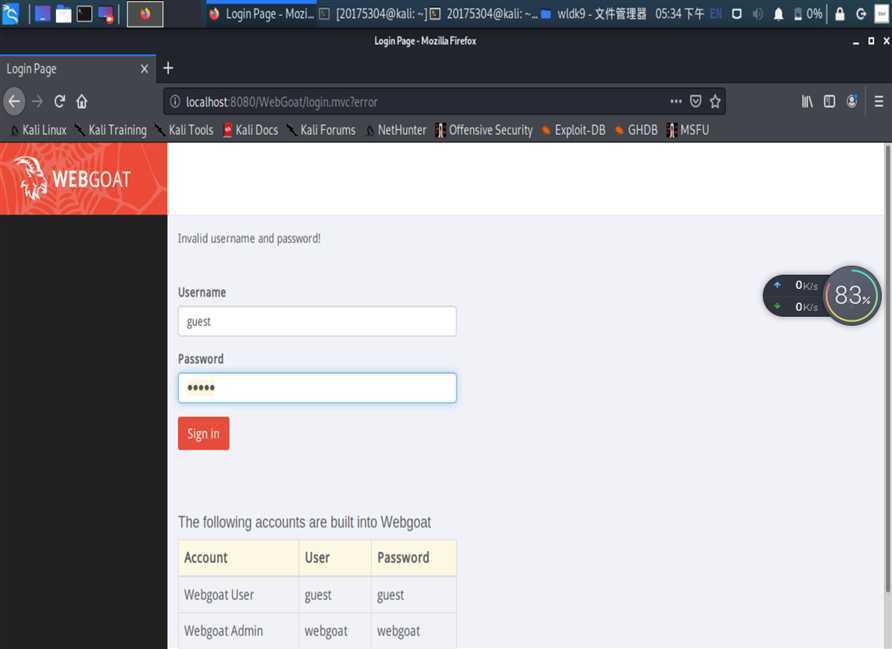Click the logout icon in top panel
This screenshot has width=892, height=649.
point(861,14)
